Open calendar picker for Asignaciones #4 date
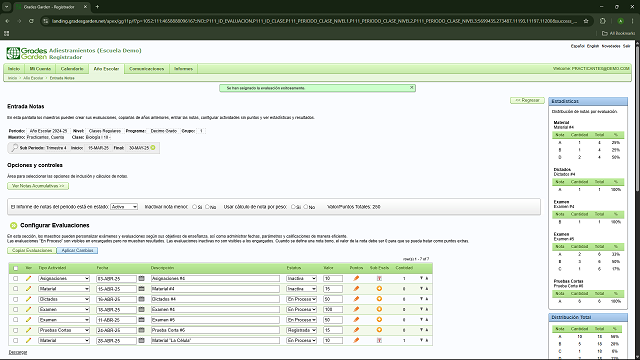The width and height of the screenshot is (640, 360). (141, 278)
